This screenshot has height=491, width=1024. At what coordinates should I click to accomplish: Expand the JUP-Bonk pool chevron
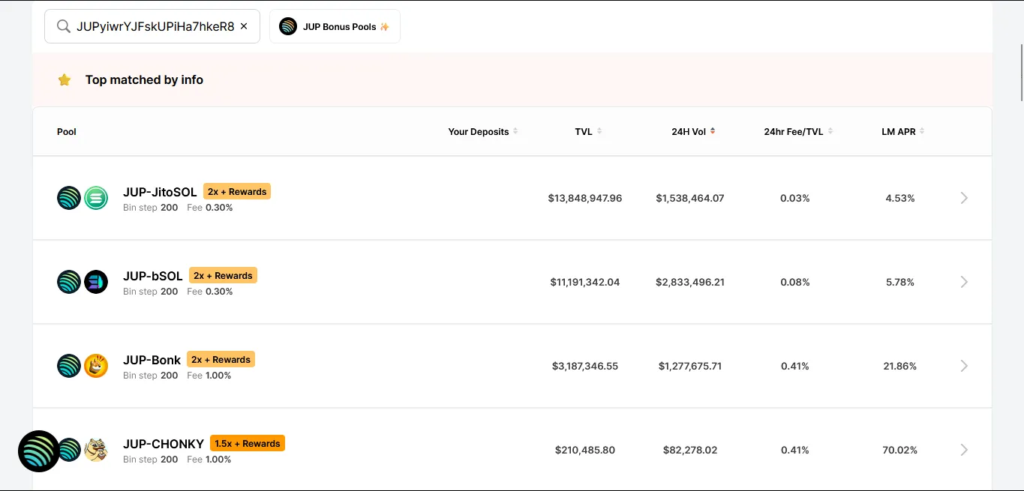[964, 366]
